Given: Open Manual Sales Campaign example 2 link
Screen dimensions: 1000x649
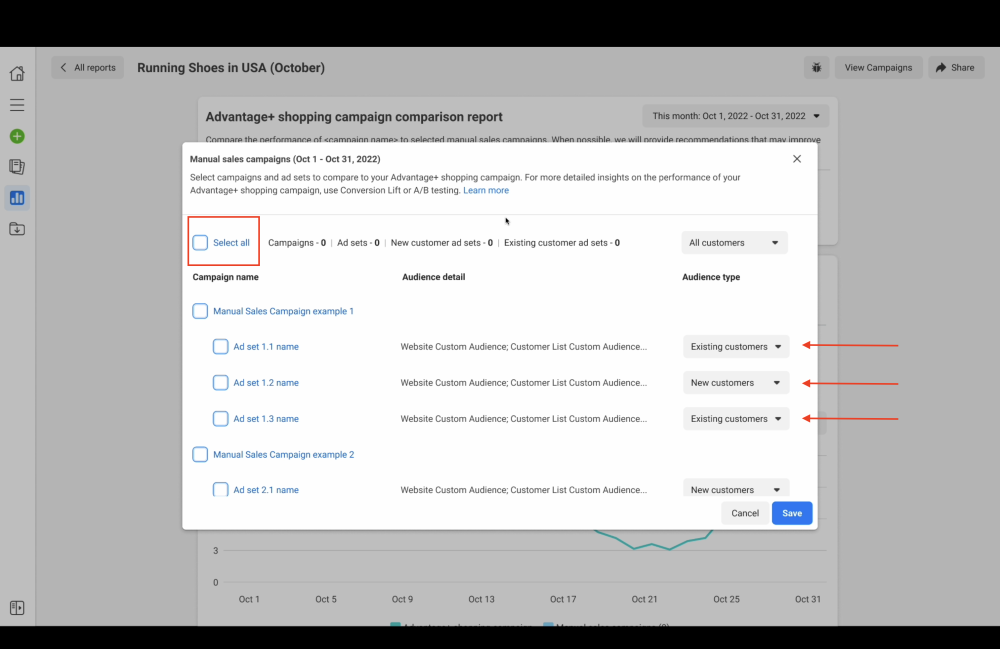Looking at the screenshot, I should coord(283,455).
